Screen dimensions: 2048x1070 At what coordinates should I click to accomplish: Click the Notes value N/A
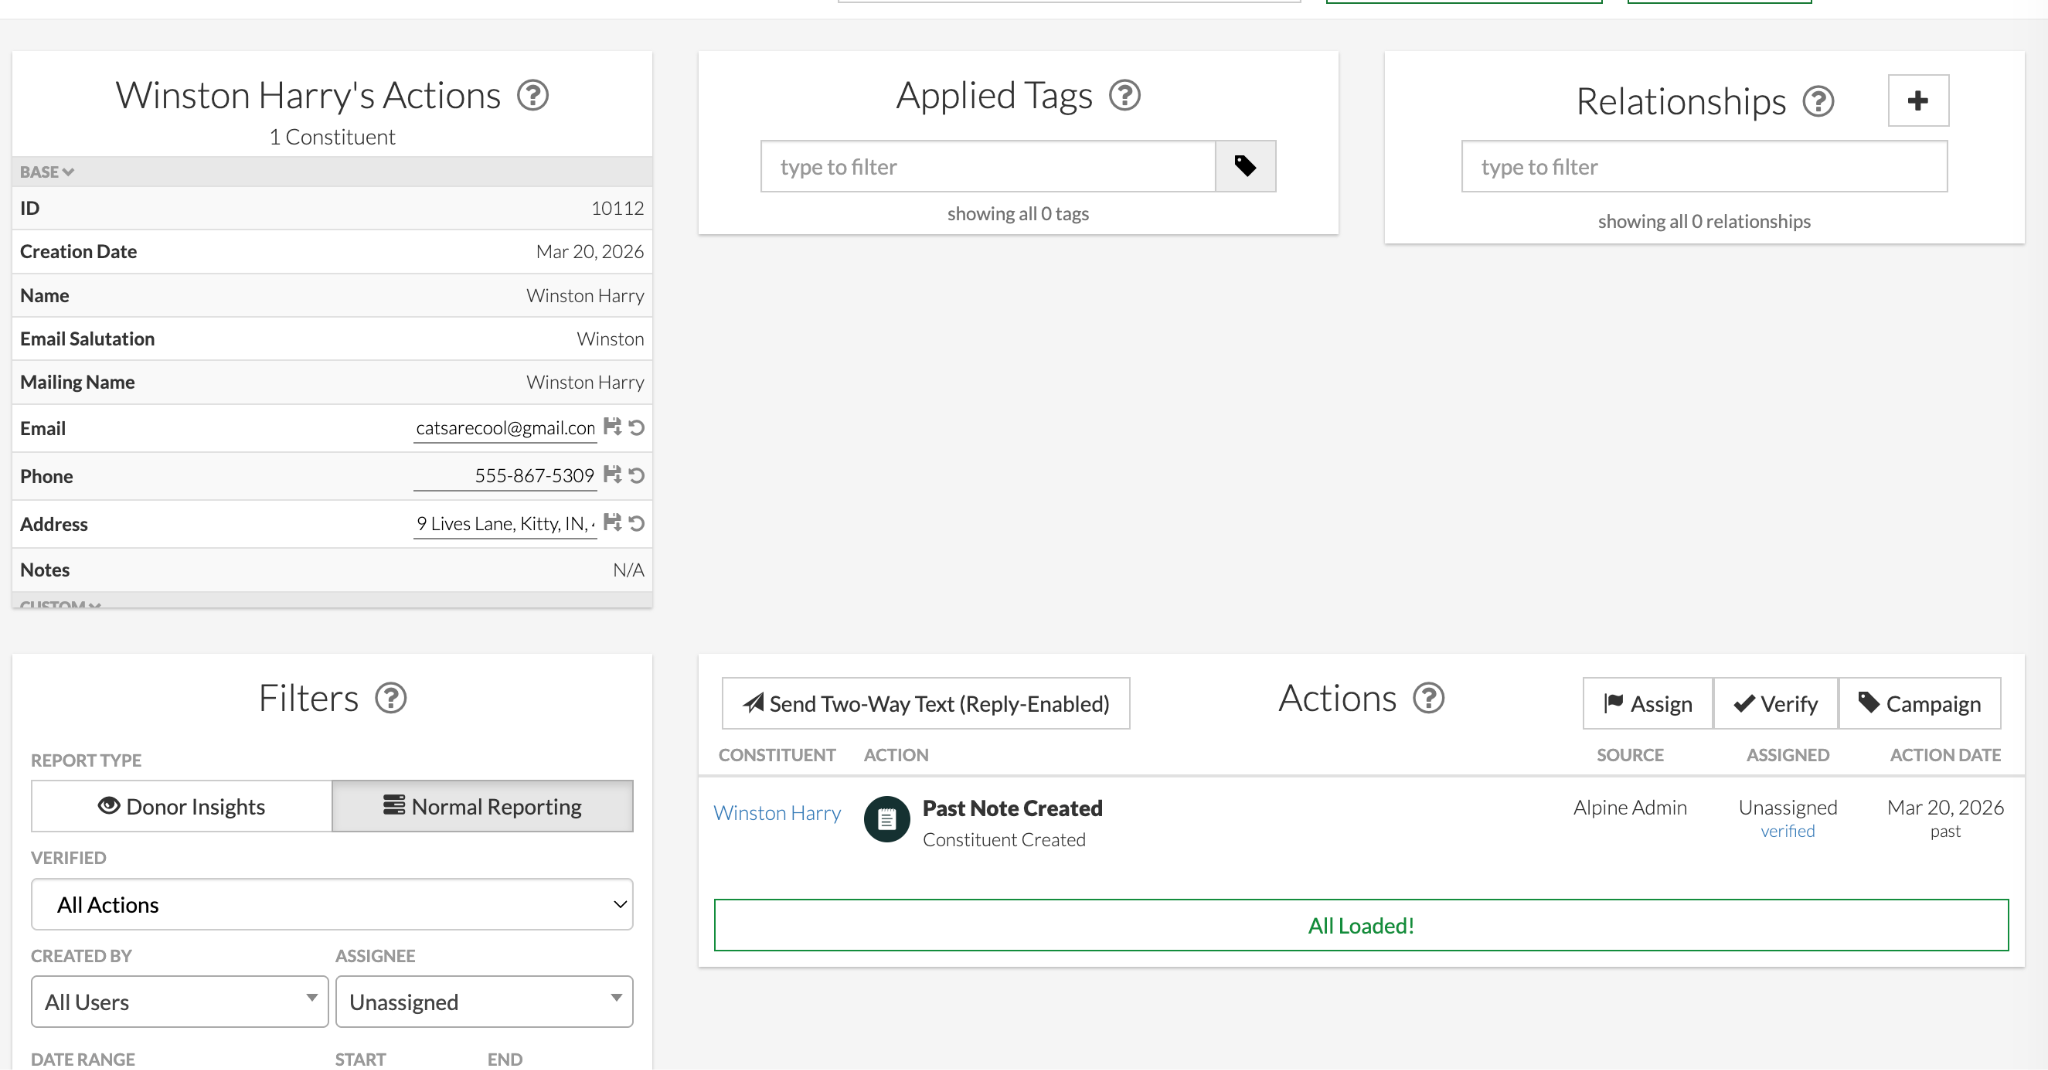(x=629, y=570)
